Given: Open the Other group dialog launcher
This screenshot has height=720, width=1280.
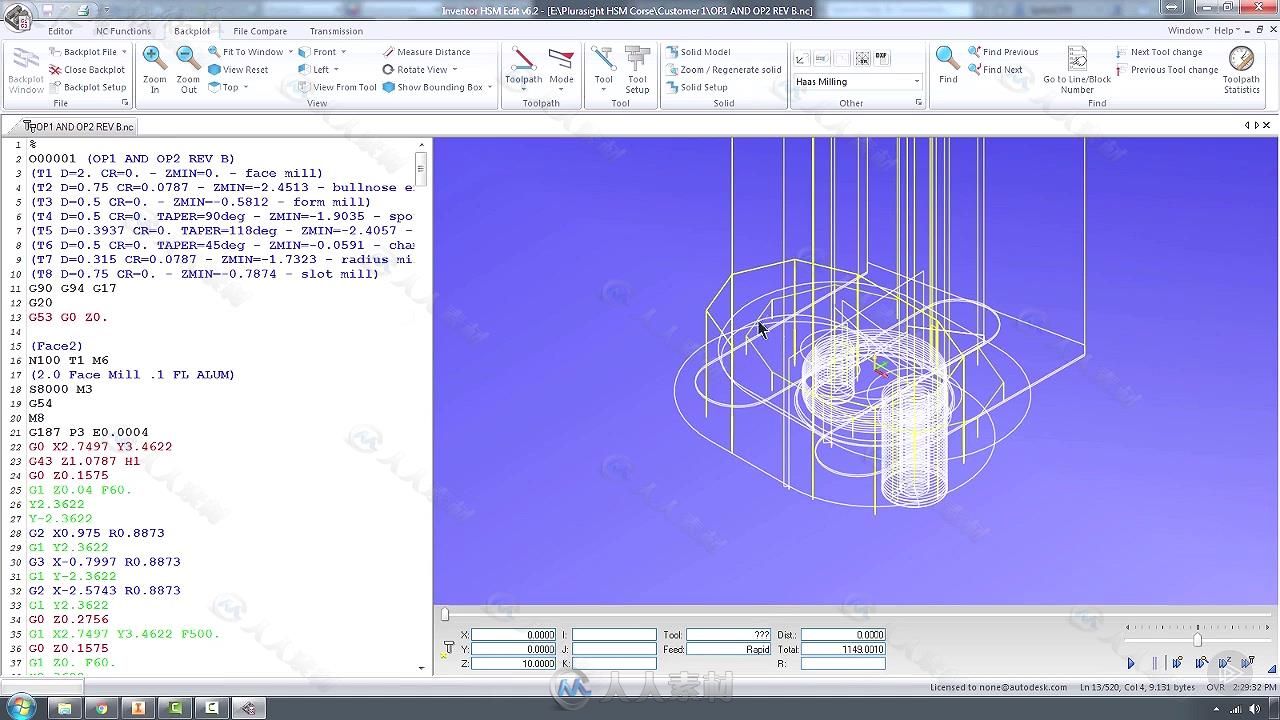Looking at the screenshot, I should click(x=919, y=103).
